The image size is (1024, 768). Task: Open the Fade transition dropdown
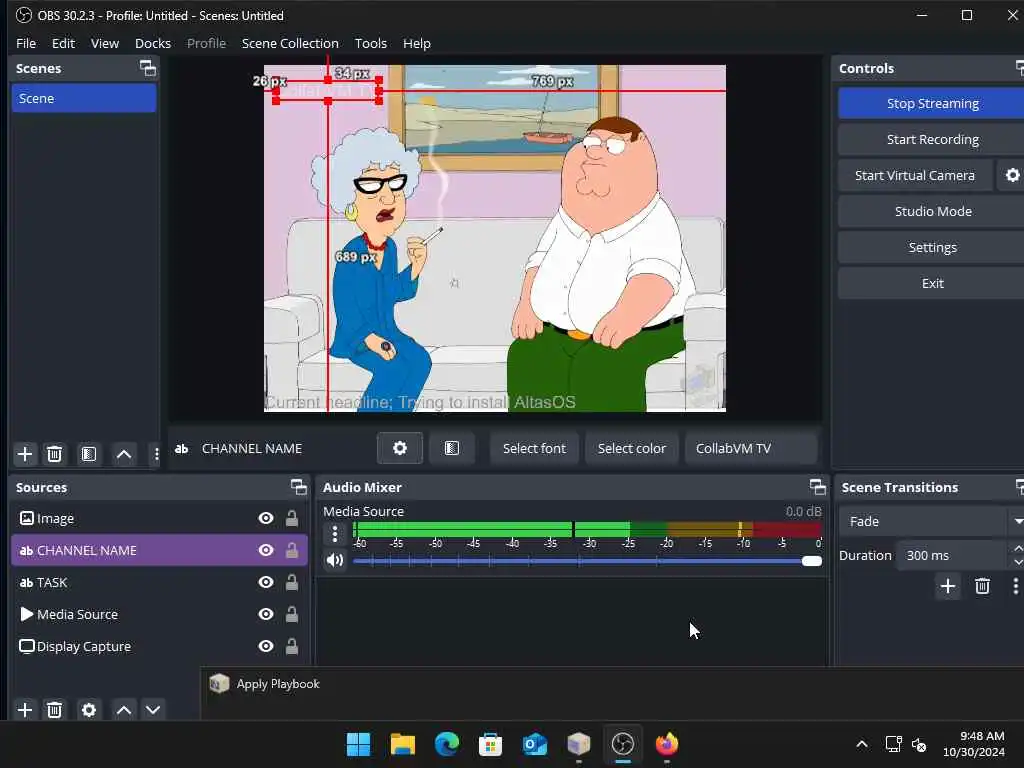932,521
